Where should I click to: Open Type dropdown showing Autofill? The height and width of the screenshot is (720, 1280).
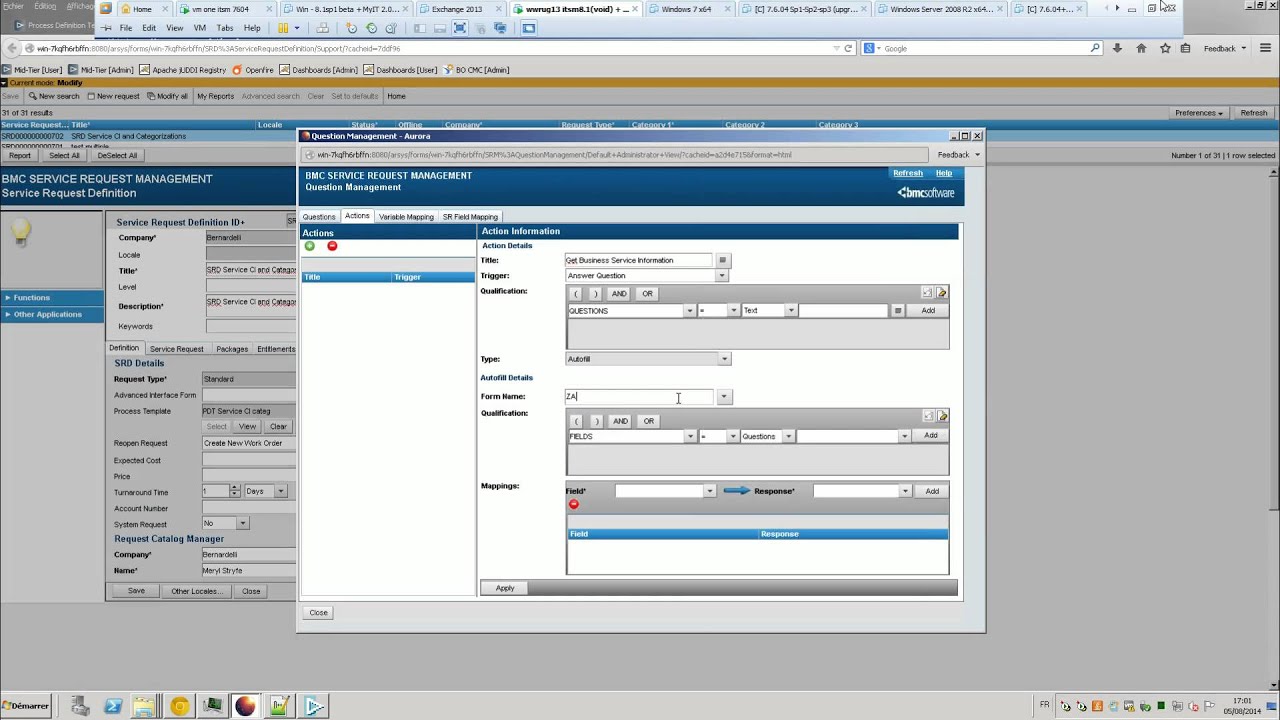click(724, 359)
